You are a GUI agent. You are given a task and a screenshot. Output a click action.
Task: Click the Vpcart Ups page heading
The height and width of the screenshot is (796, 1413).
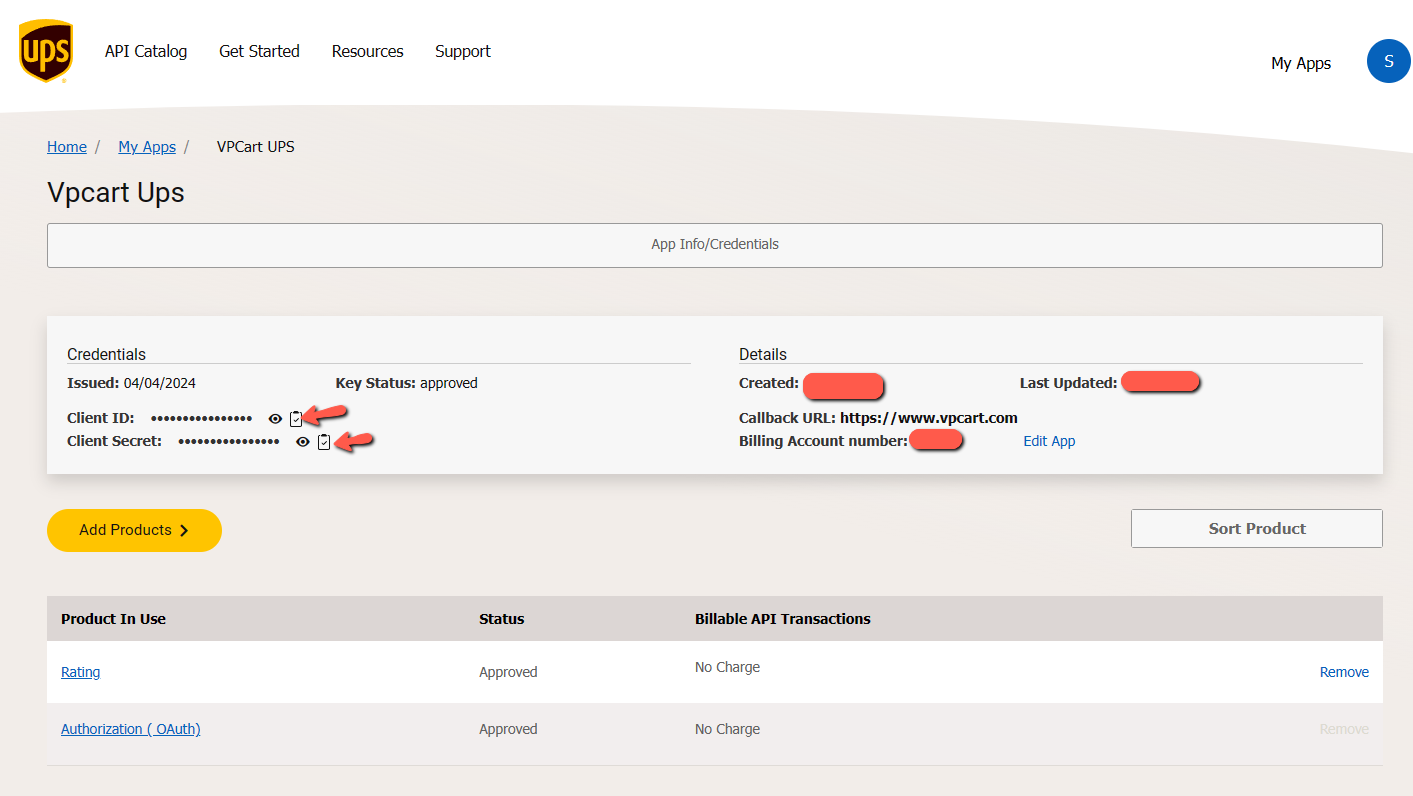[116, 192]
